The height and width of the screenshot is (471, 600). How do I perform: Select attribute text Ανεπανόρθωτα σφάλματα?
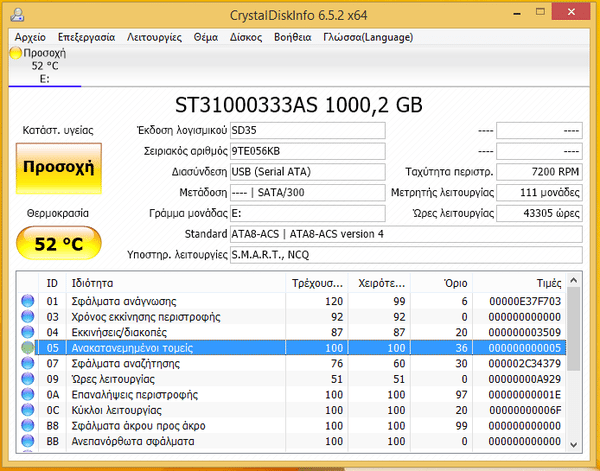(133, 441)
